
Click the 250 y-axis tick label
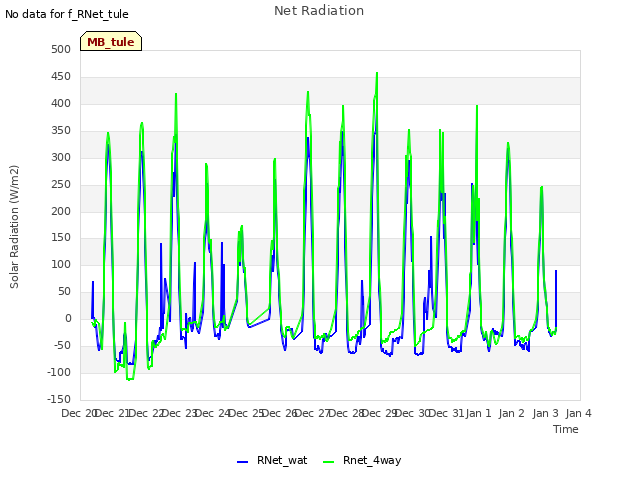(61, 184)
